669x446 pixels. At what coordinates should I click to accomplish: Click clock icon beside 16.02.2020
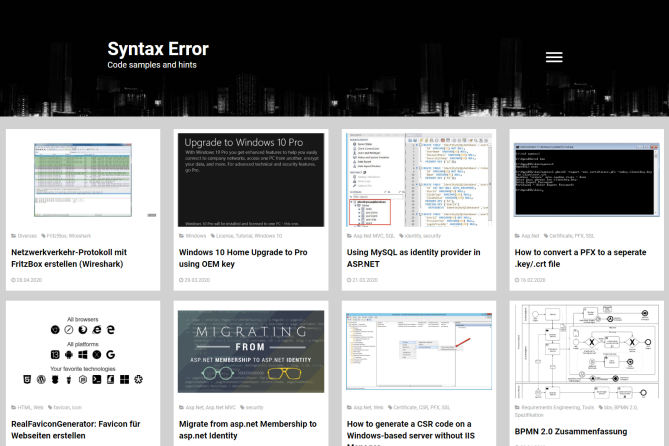point(517,280)
